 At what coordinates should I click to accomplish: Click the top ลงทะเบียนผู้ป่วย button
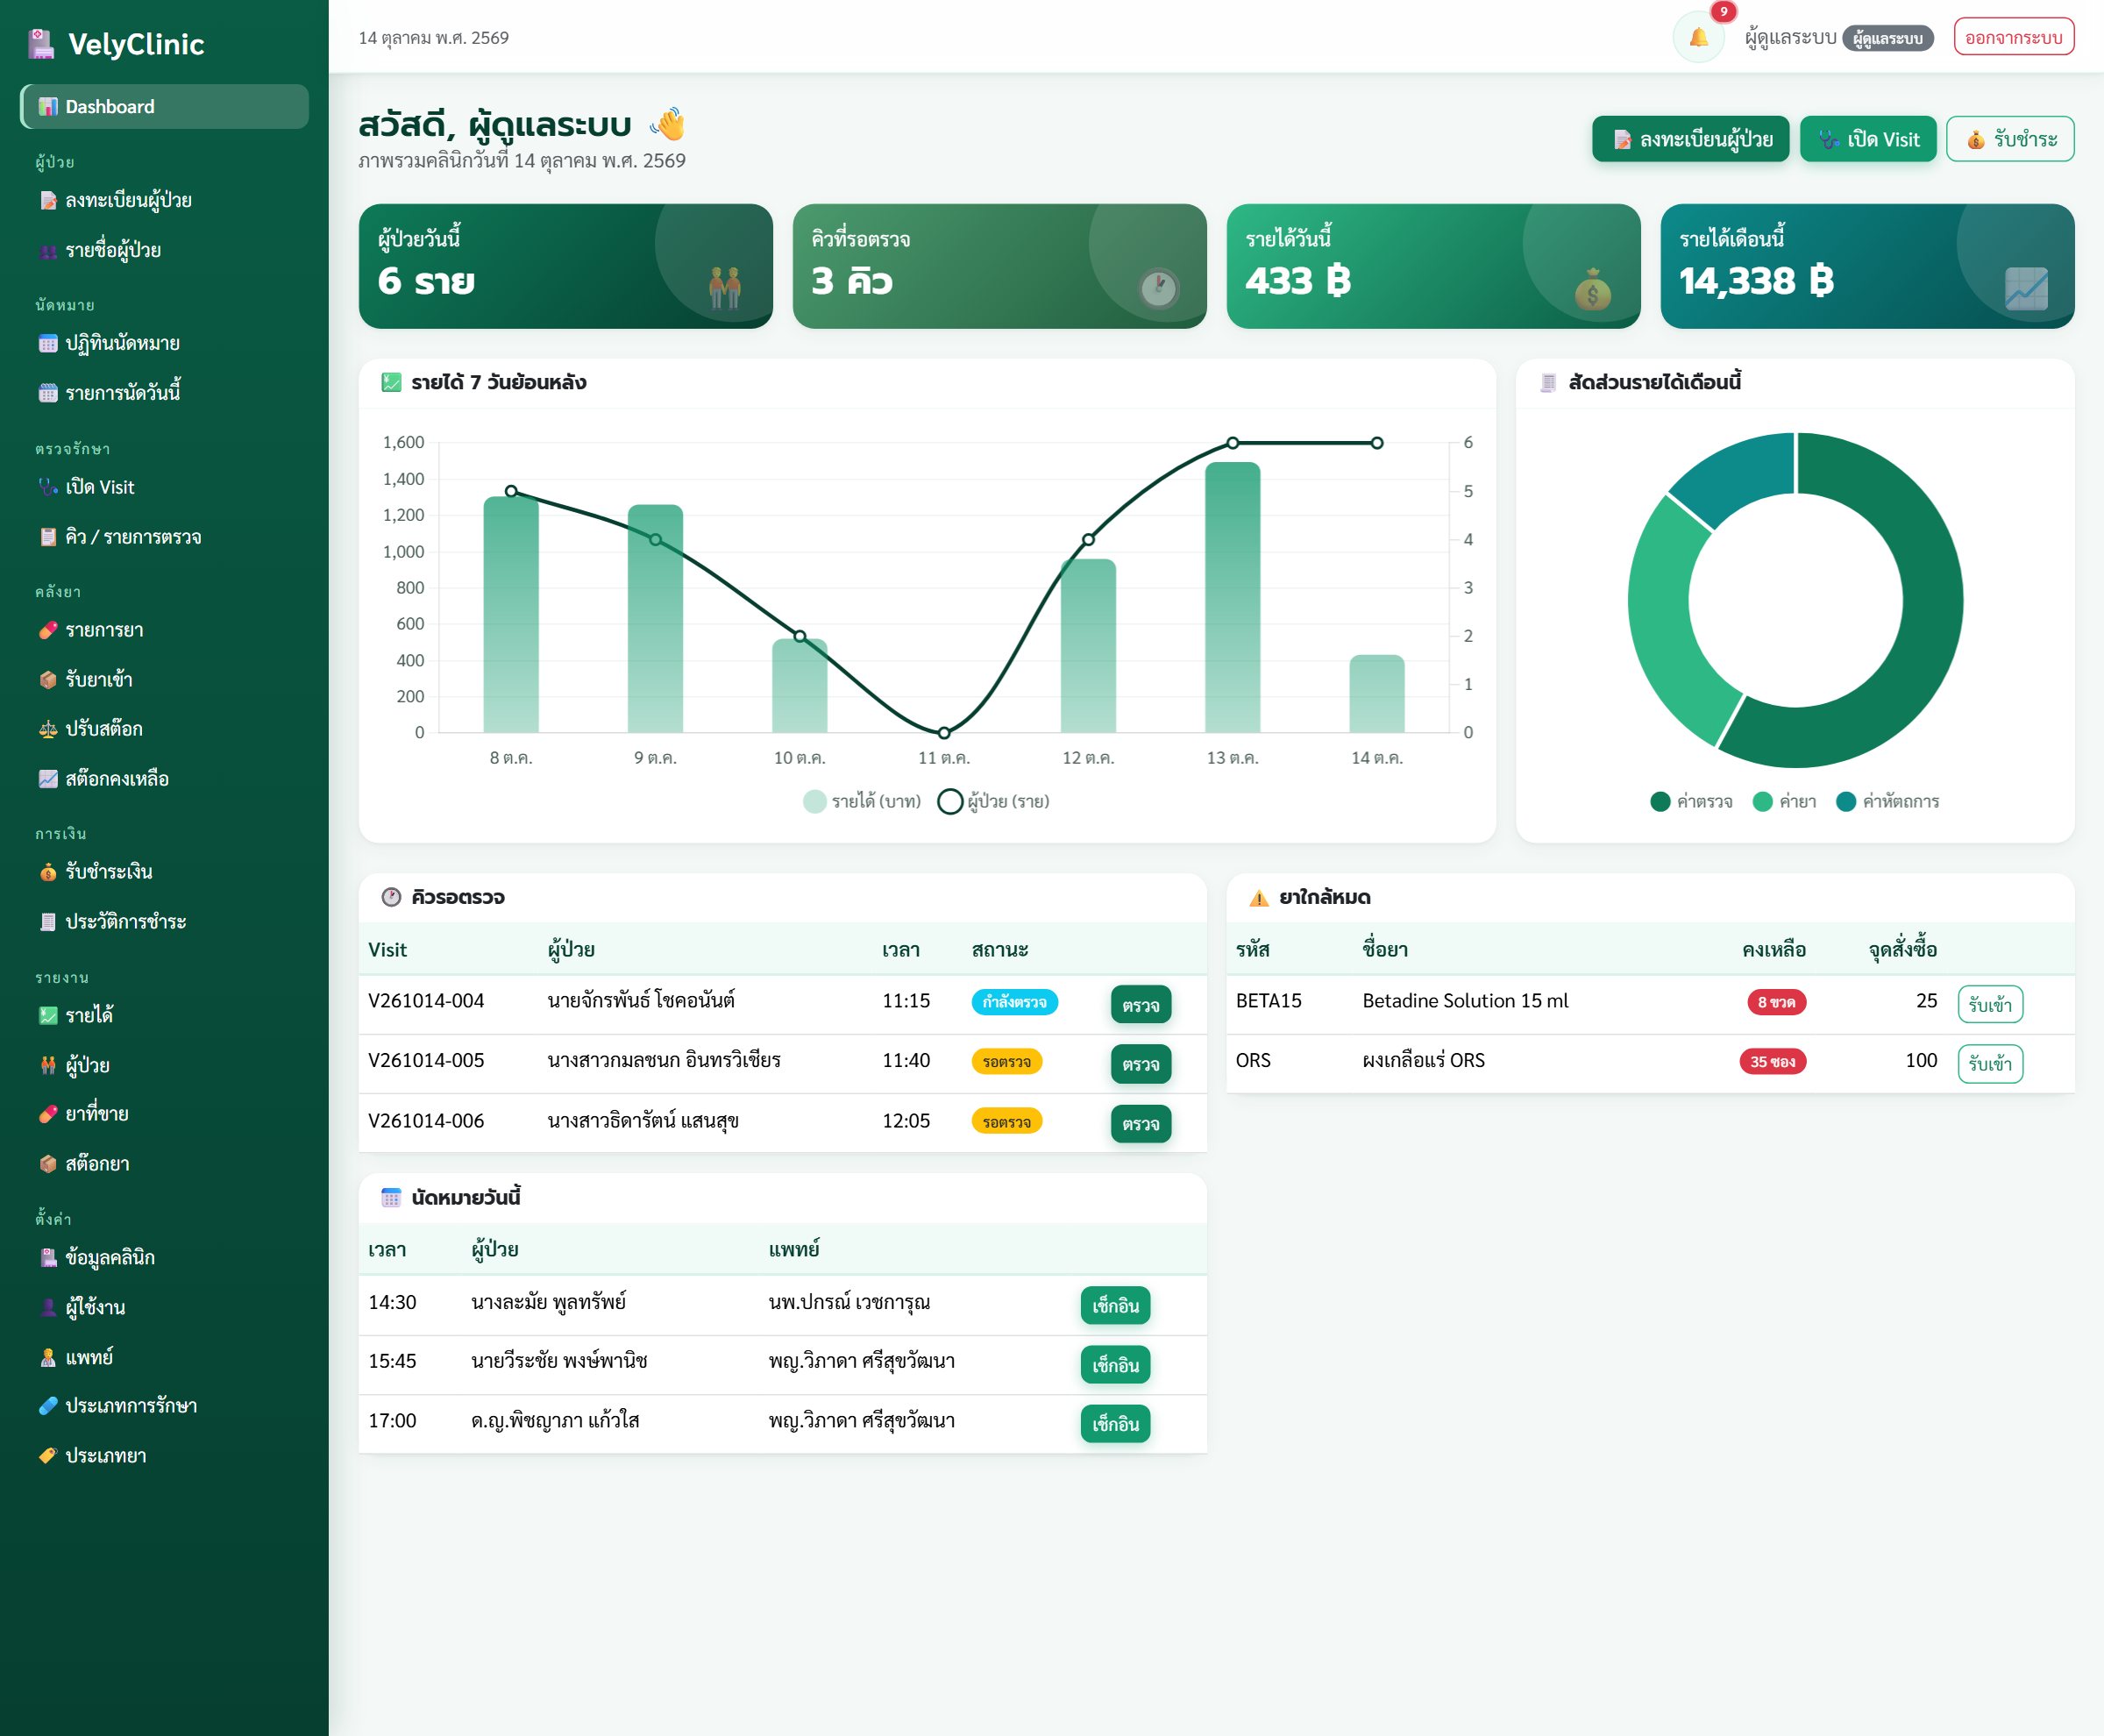(x=1690, y=139)
